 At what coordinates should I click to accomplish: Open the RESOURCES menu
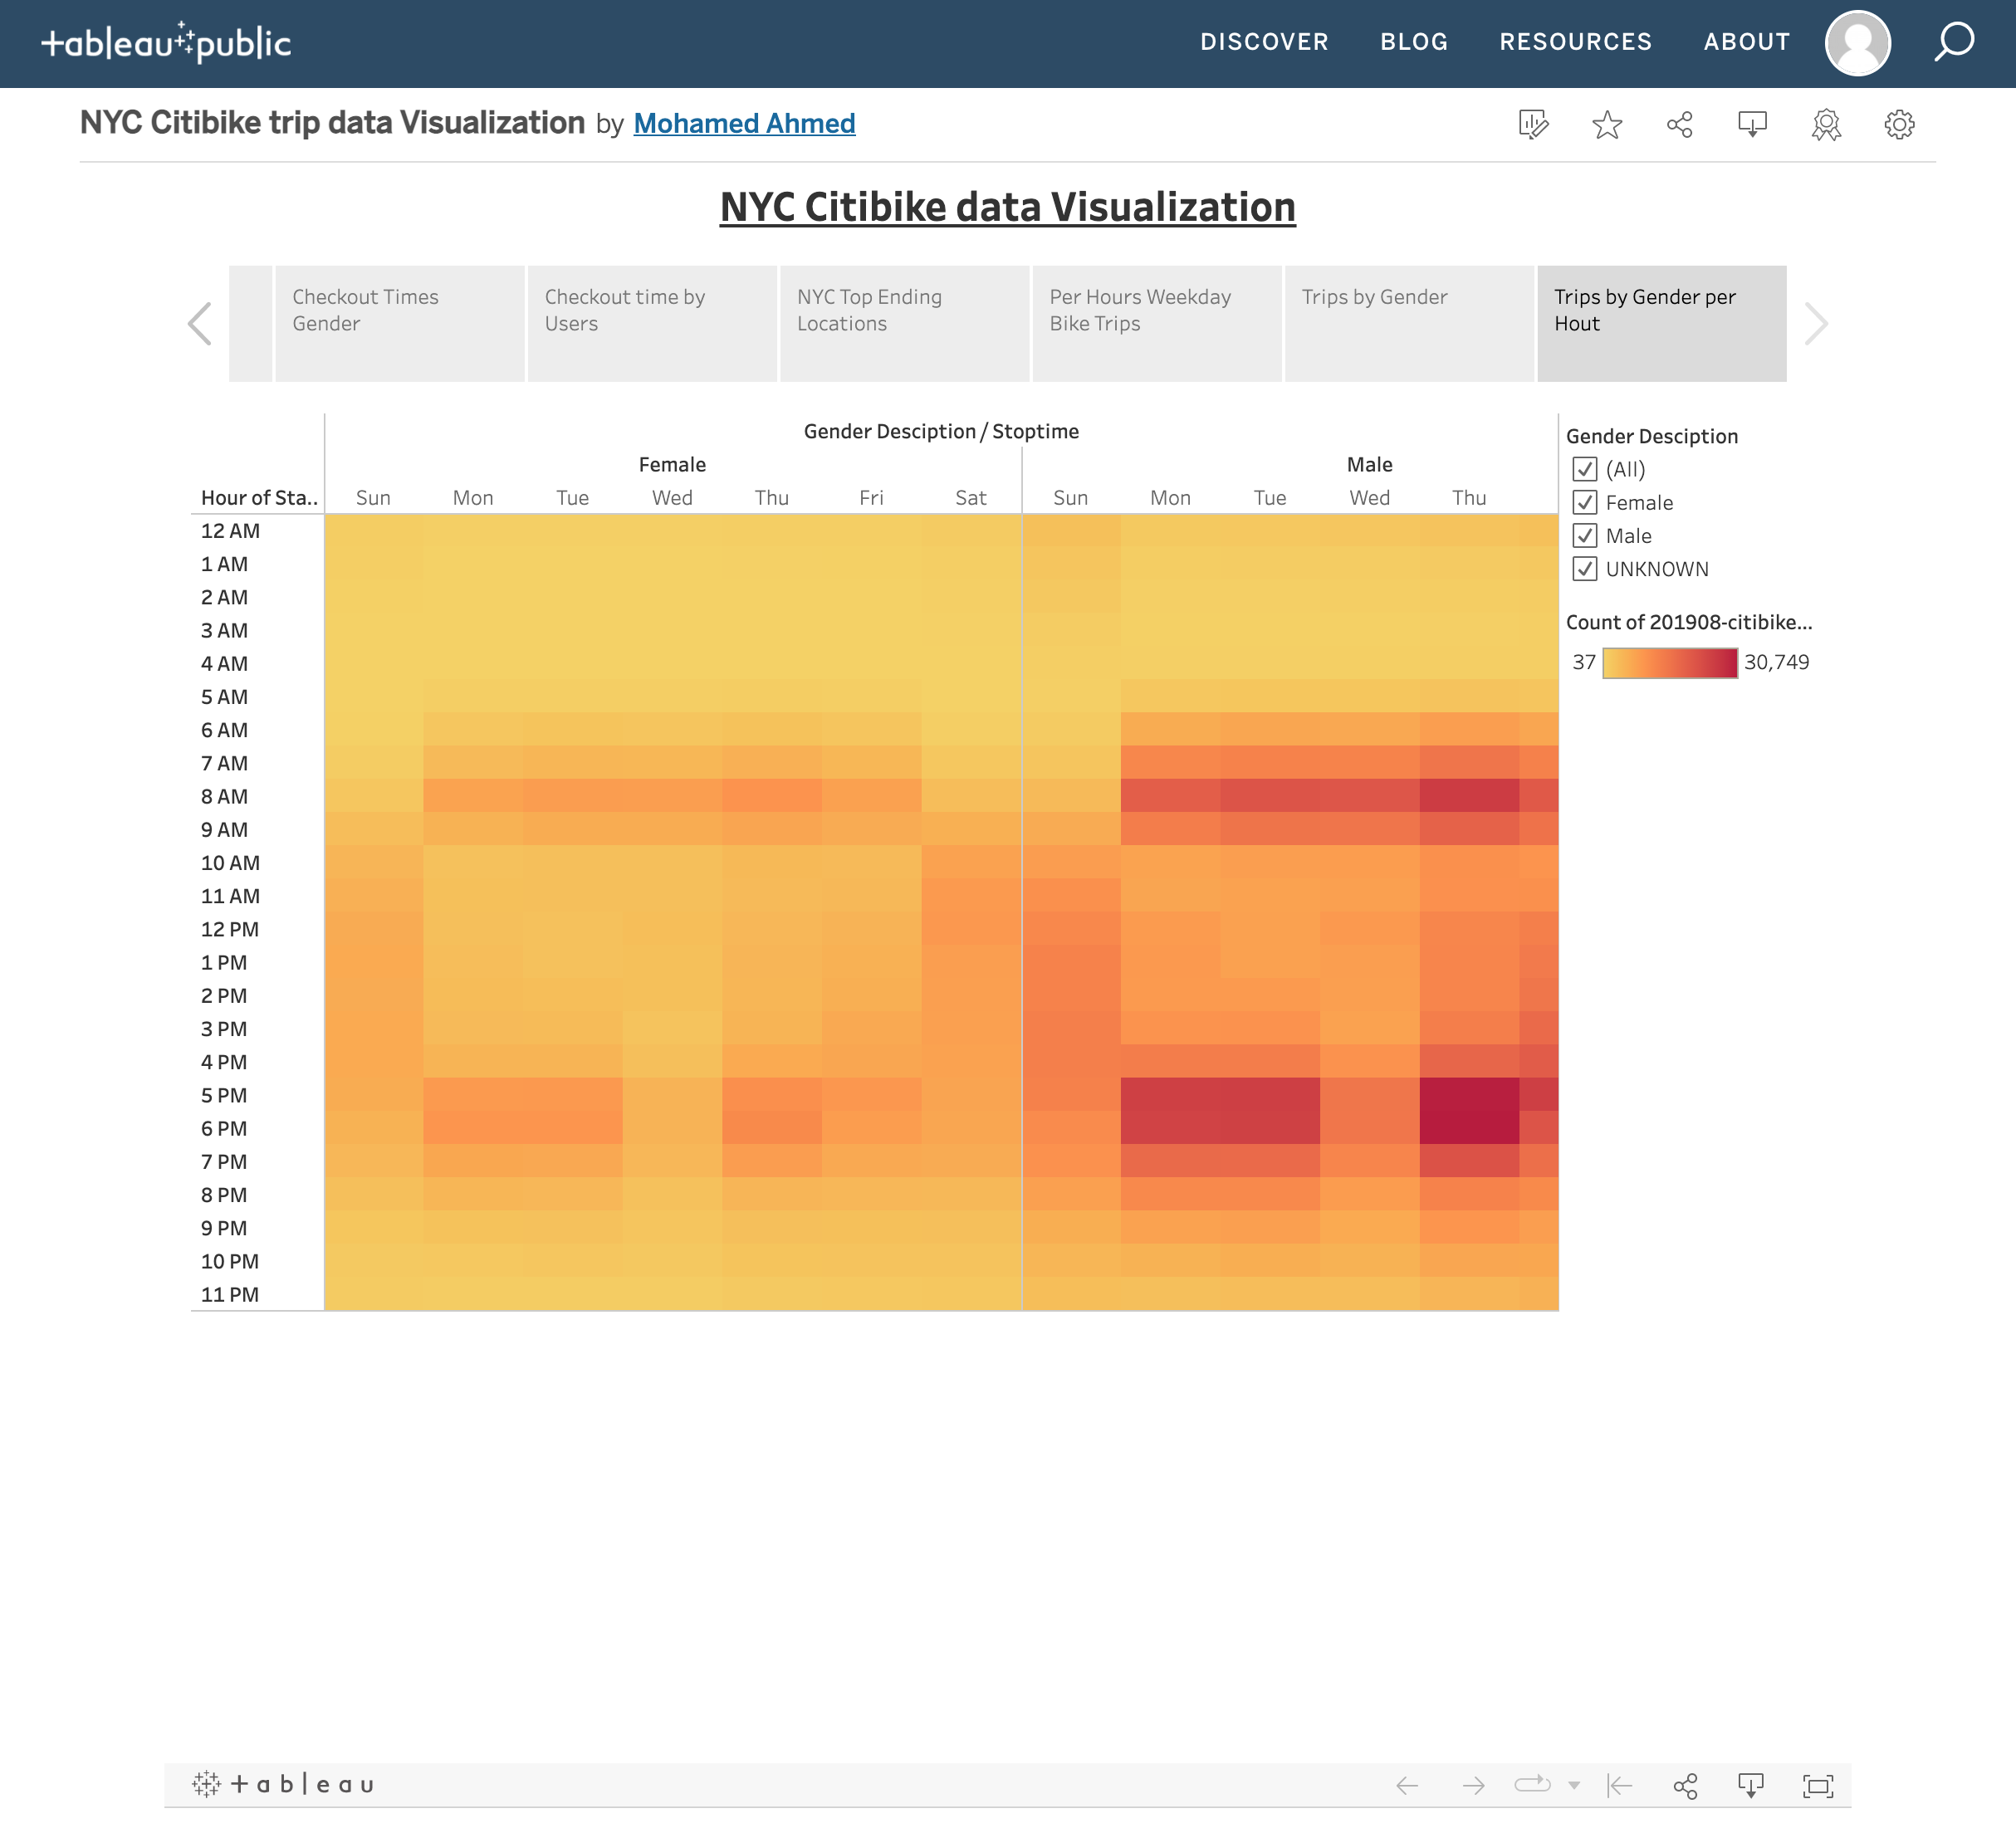coord(1575,42)
